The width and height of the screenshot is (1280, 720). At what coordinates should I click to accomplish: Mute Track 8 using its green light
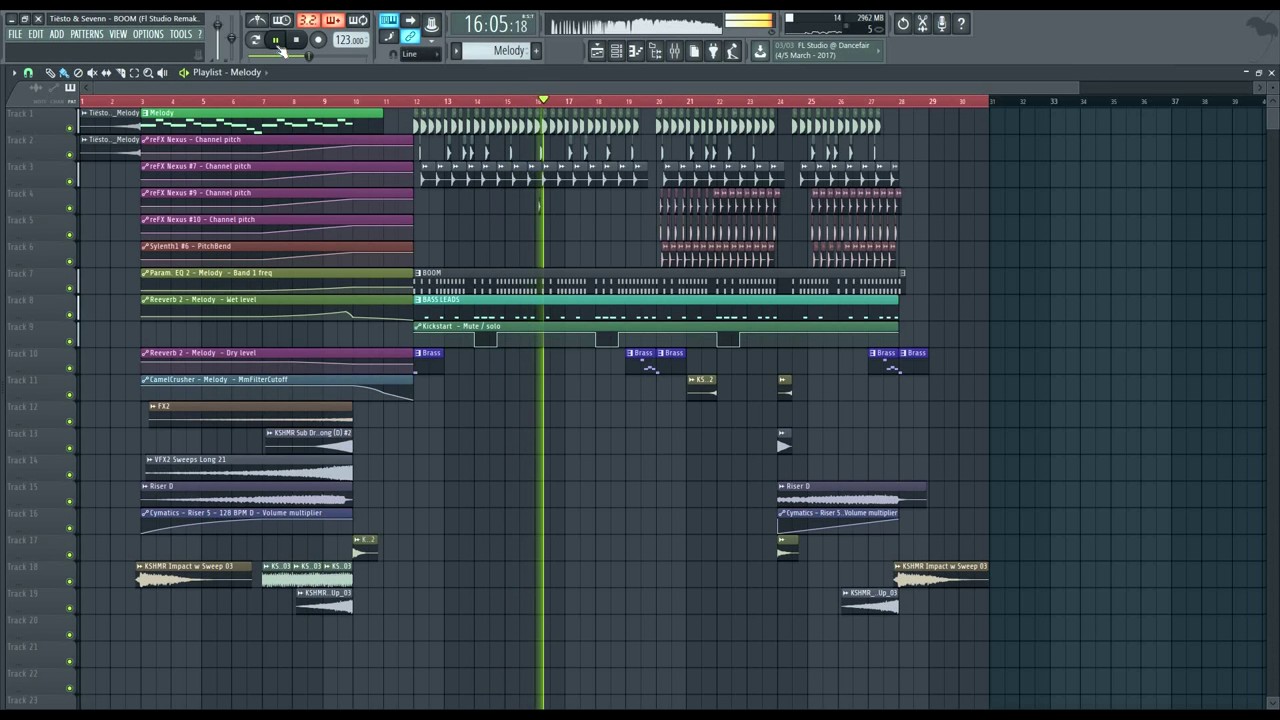(70, 315)
